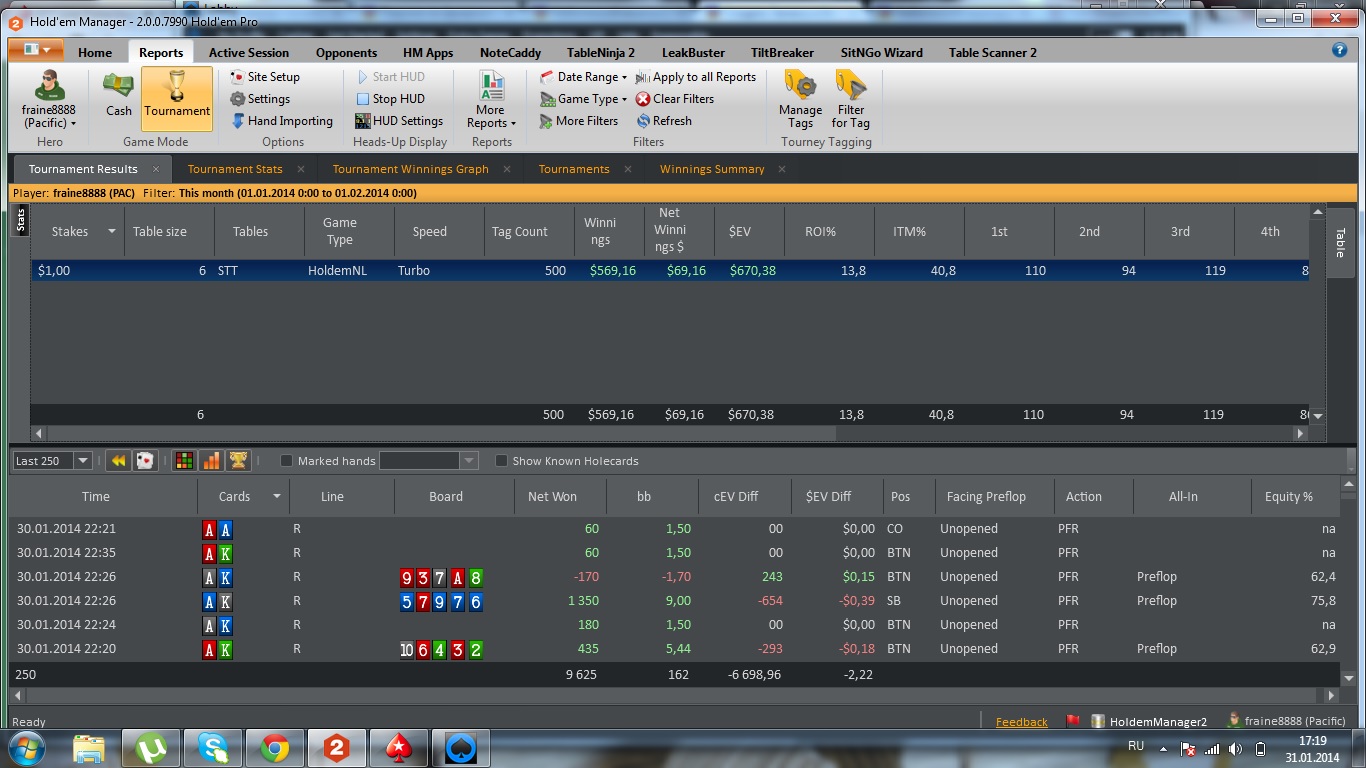
Task: Click Apply to all Reports
Action: 696,77
